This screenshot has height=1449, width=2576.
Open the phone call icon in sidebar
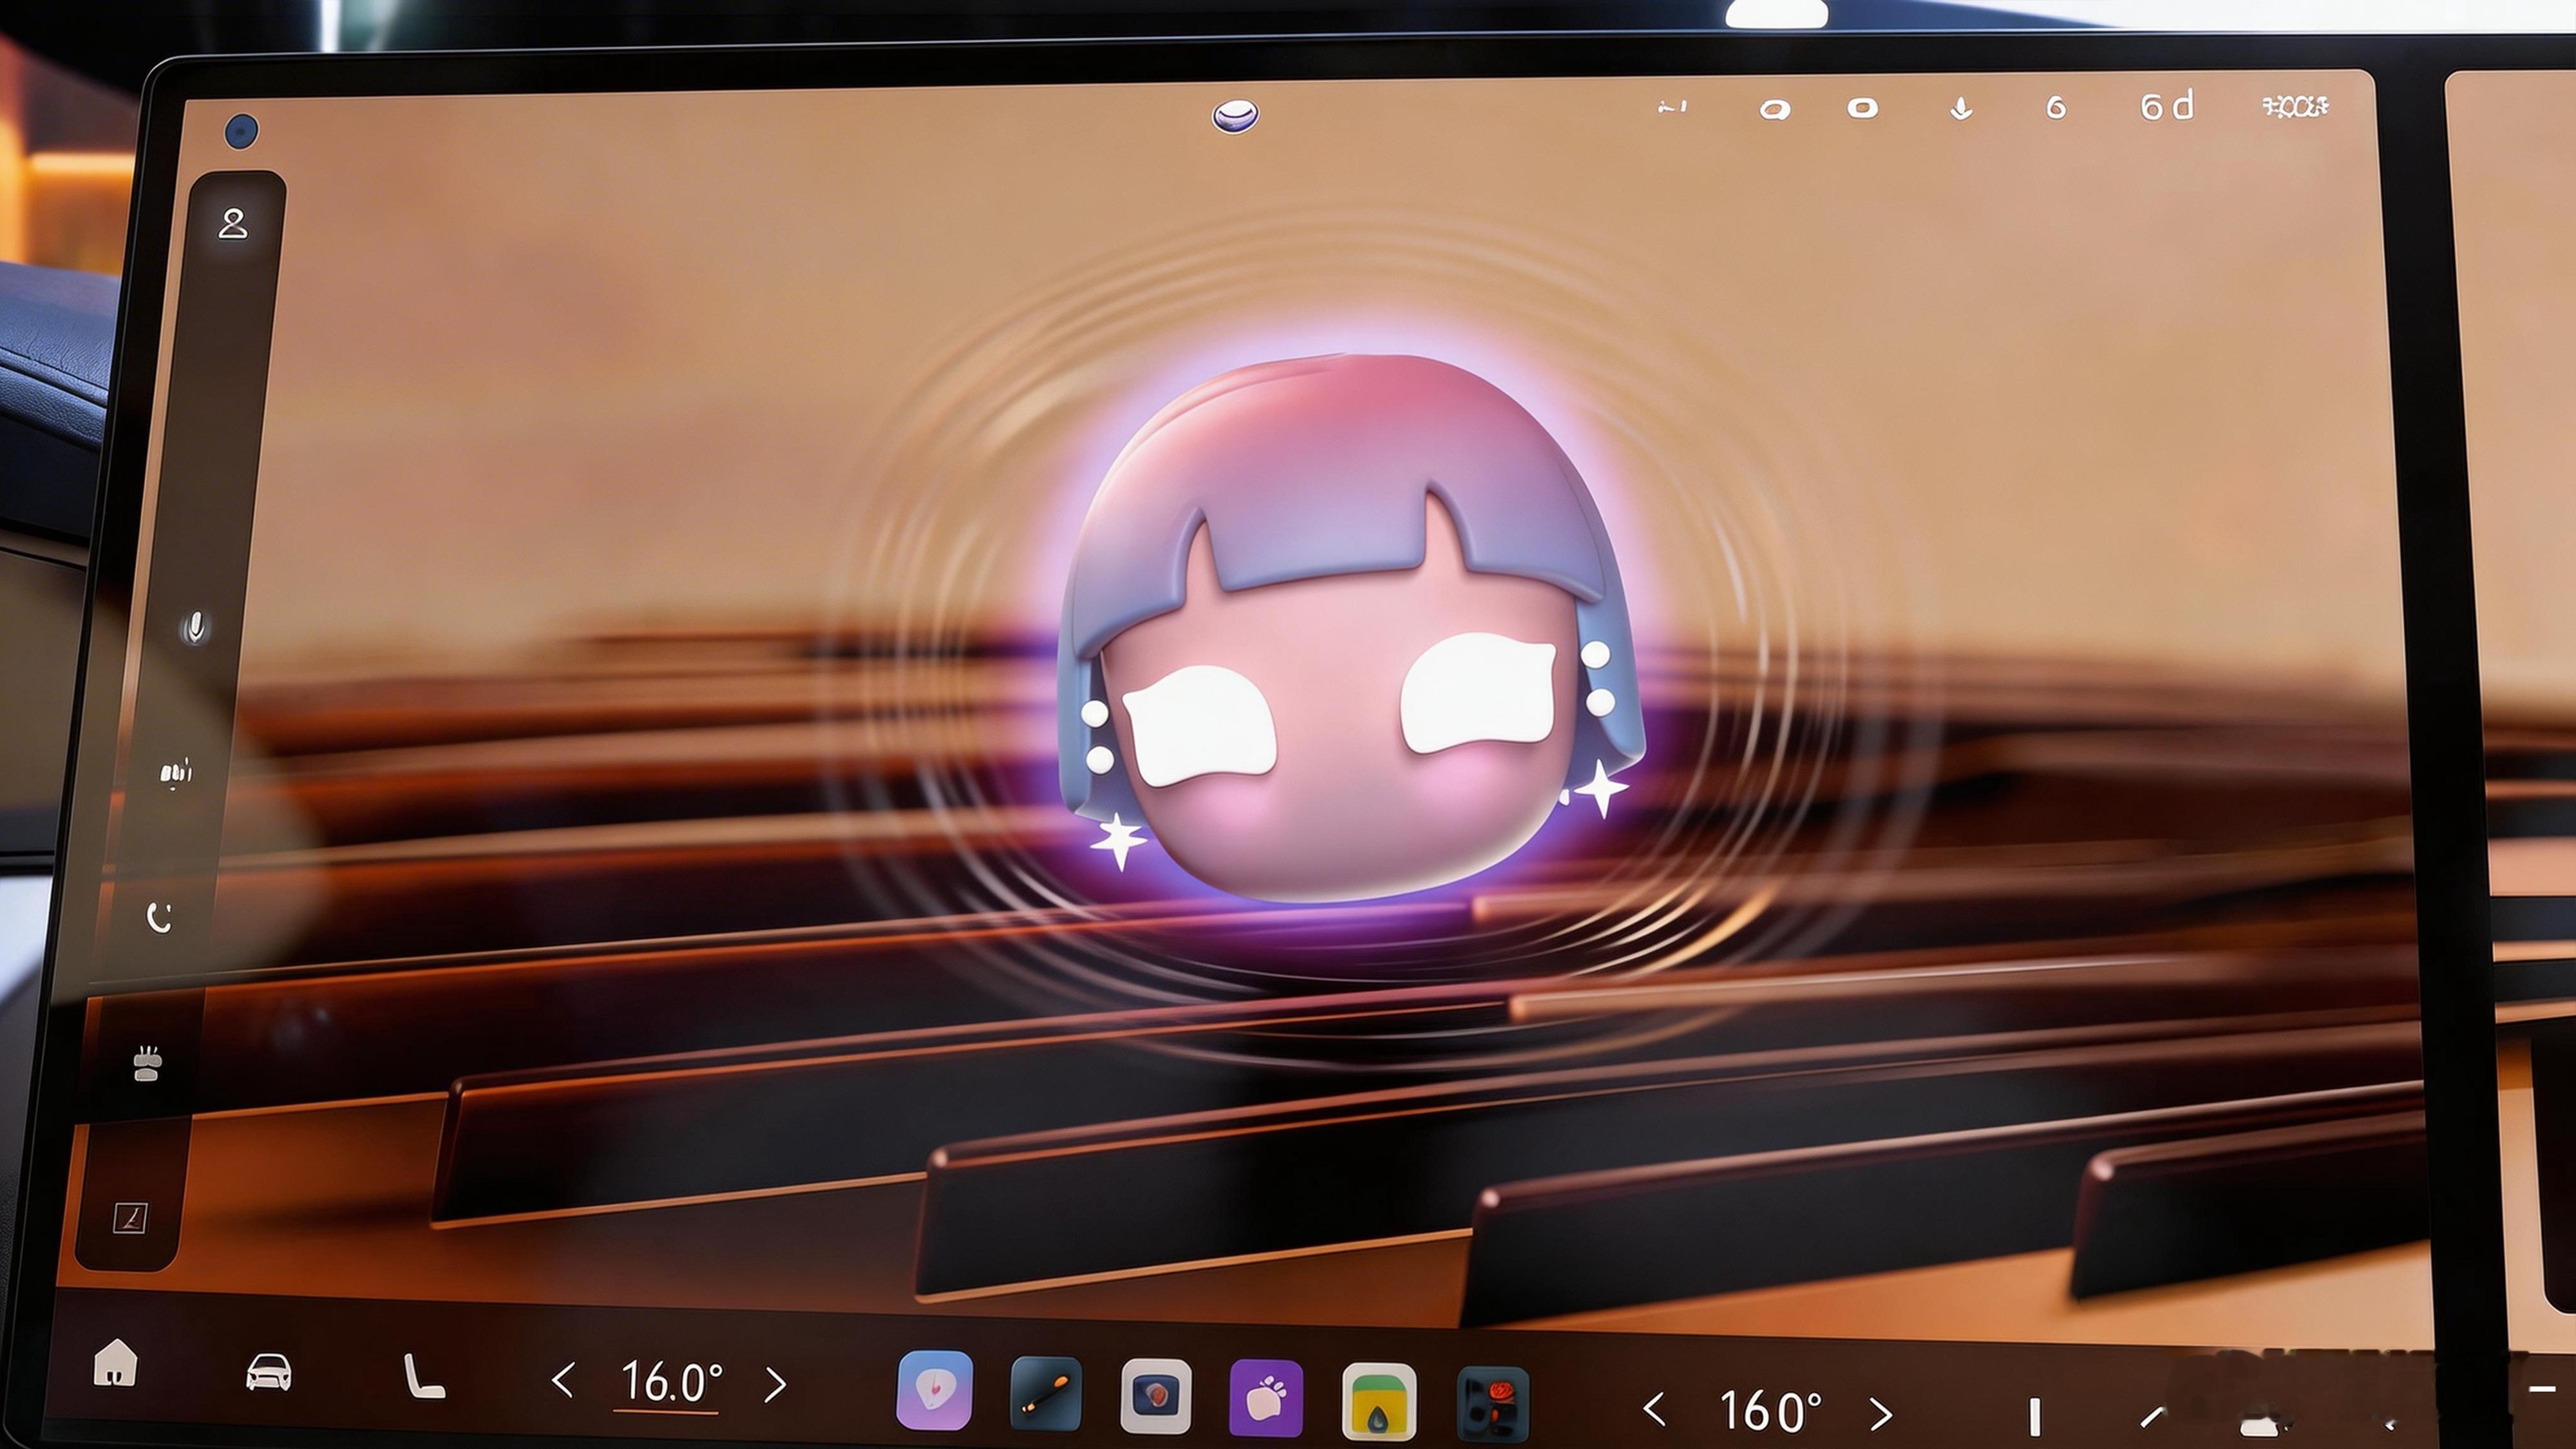(160, 917)
